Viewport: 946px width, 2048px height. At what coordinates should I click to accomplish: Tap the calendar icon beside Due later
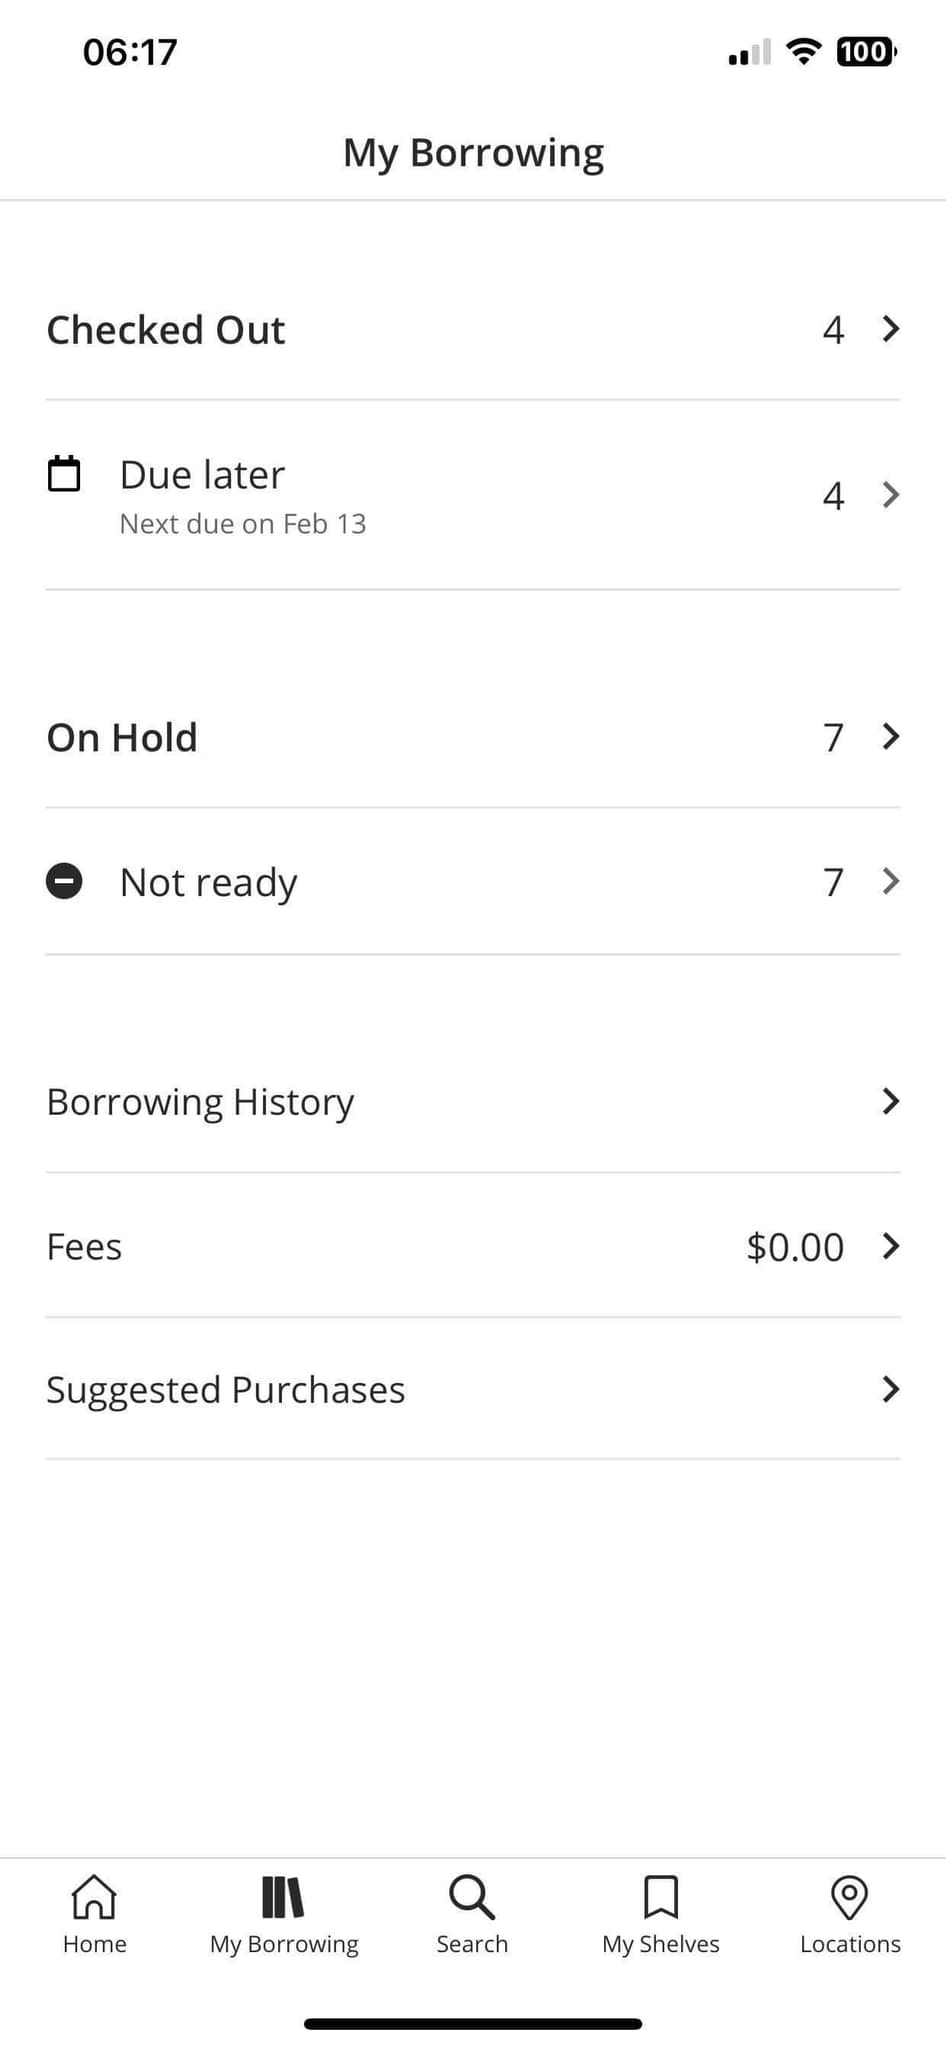pos(64,474)
